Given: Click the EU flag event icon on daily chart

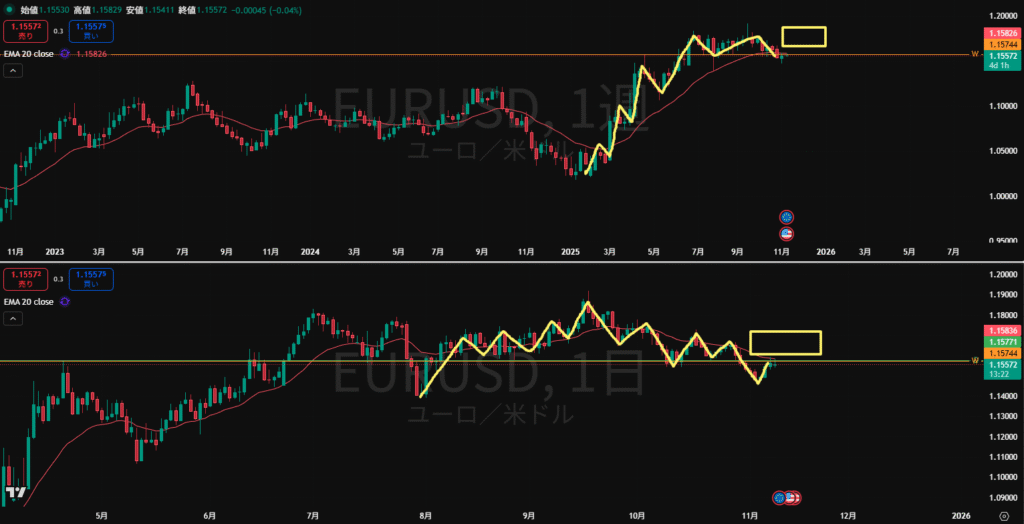Looking at the screenshot, I should (779, 497).
